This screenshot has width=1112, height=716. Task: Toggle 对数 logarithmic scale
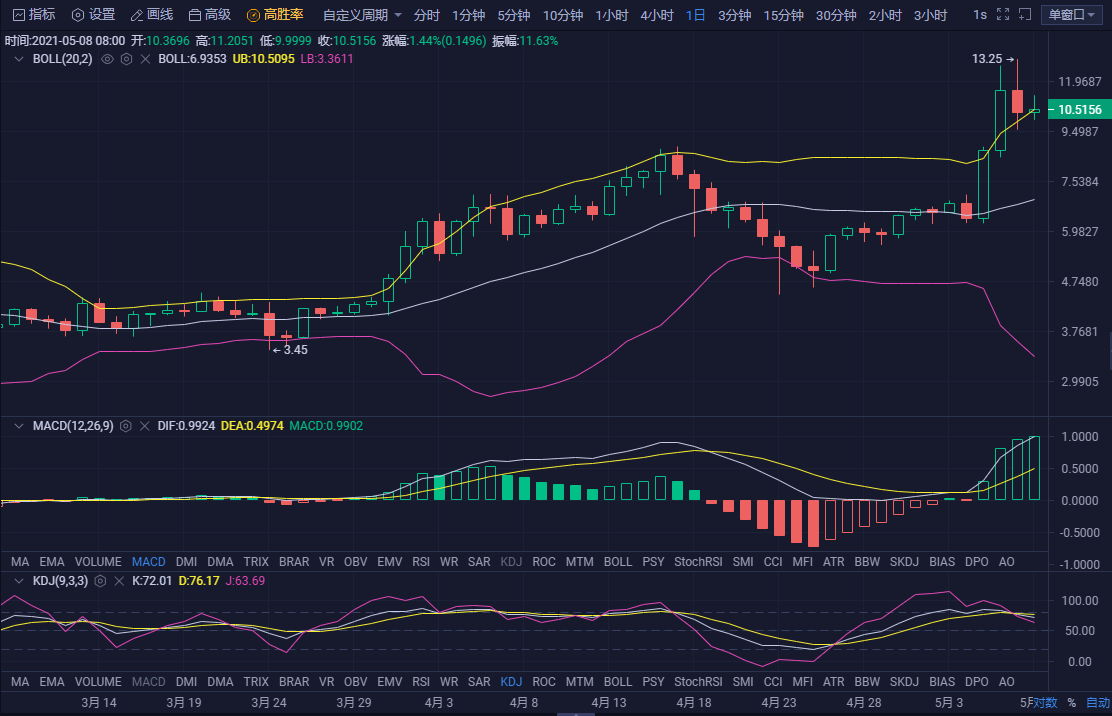point(1044,703)
